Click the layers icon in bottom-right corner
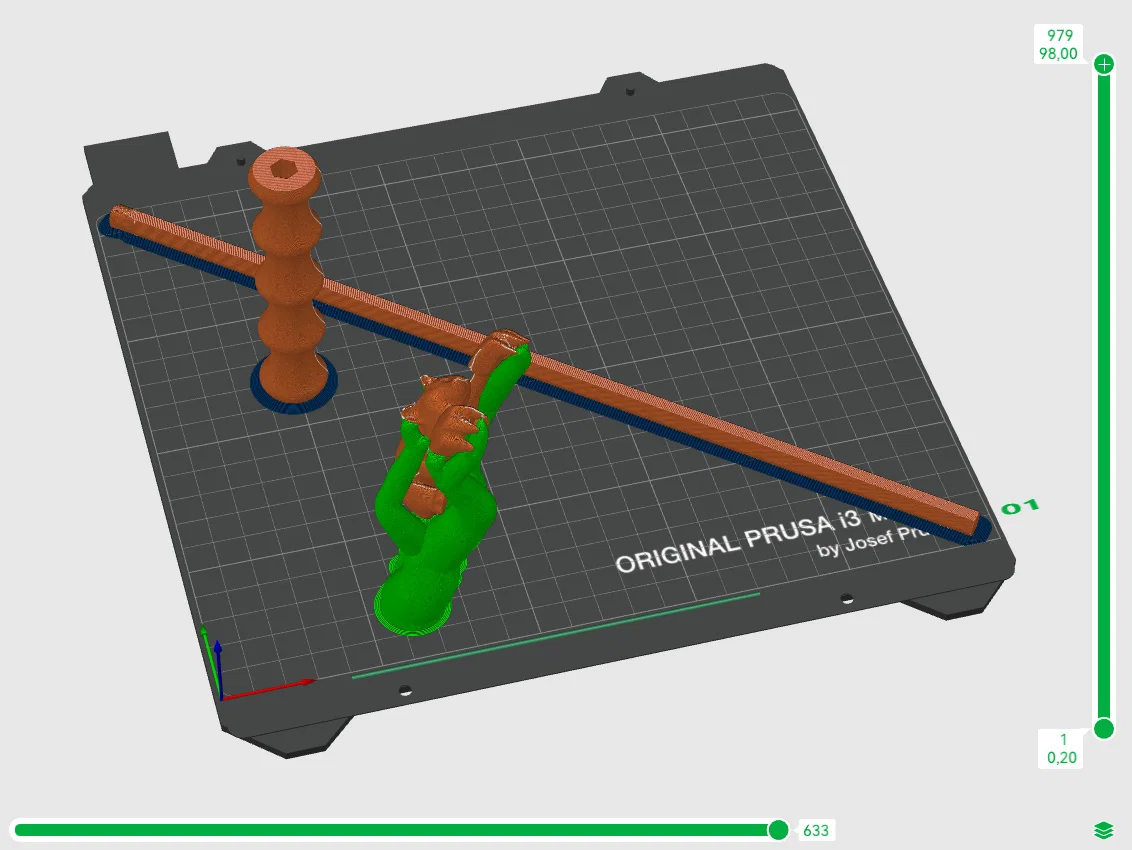 [x=1104, y=831]
